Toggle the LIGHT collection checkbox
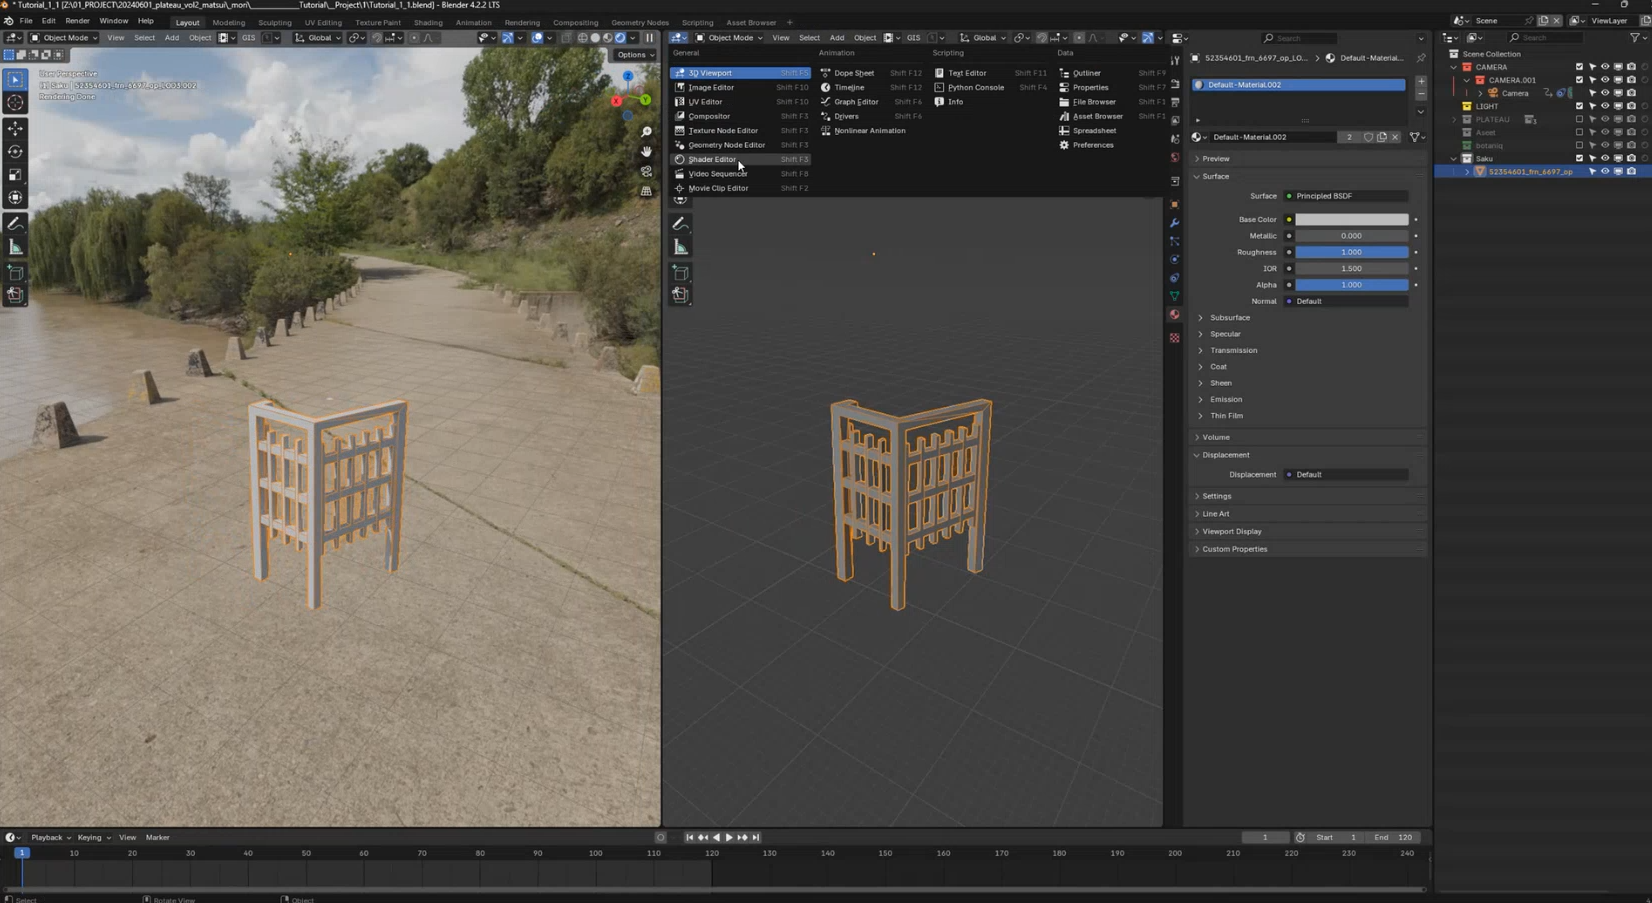 [x=1579, y=106]
